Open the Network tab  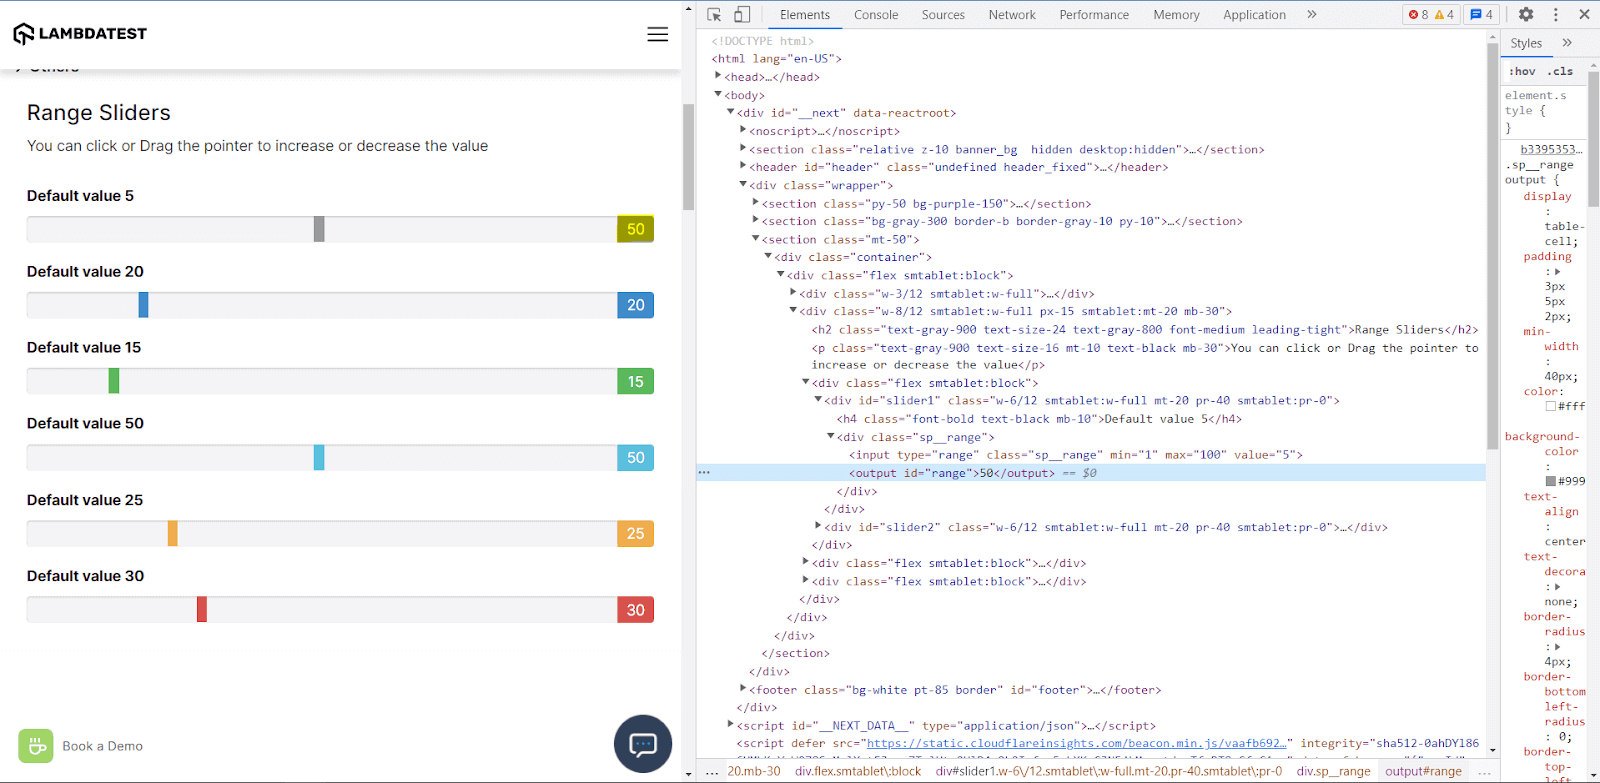point(1012,15)
